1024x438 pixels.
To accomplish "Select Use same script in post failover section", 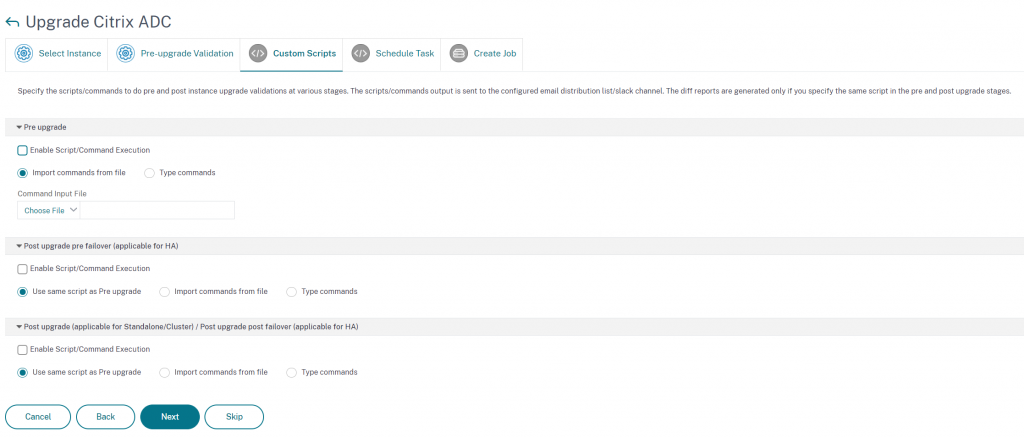I will click(23, 373).
